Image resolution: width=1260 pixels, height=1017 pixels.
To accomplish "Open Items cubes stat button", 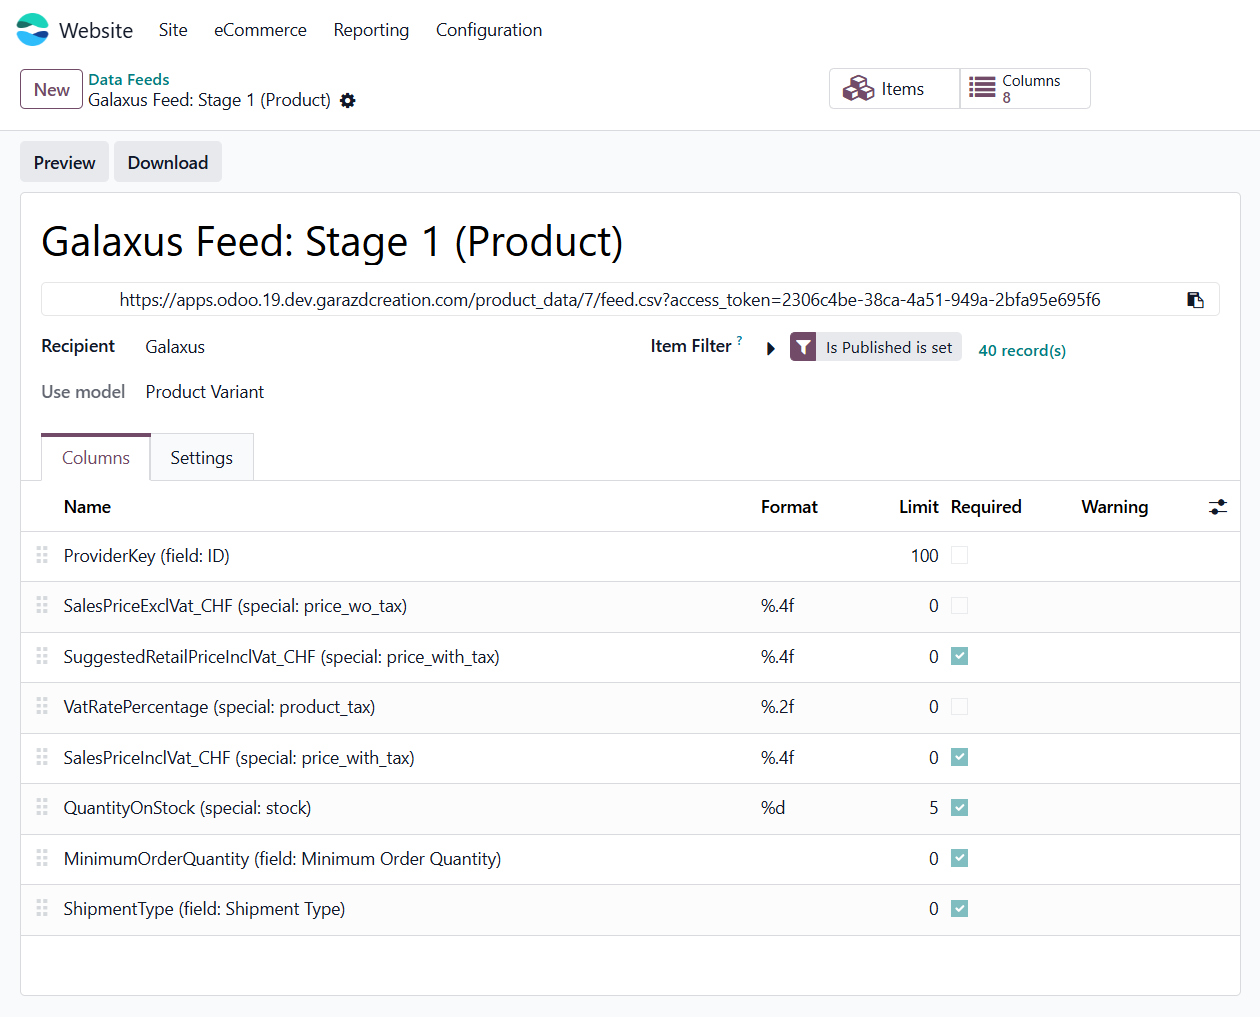I will point(894,89).
